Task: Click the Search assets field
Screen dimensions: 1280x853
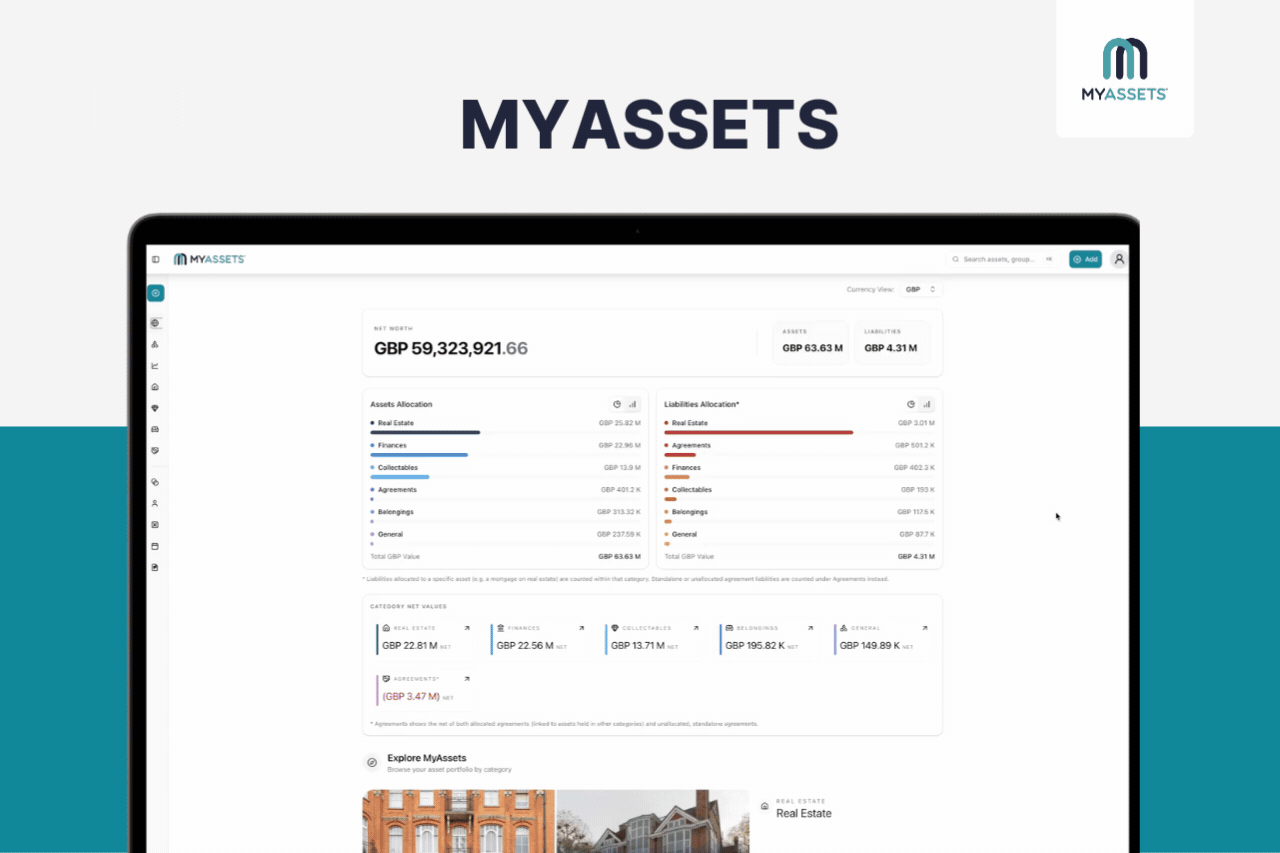Action: (1003, 259)
